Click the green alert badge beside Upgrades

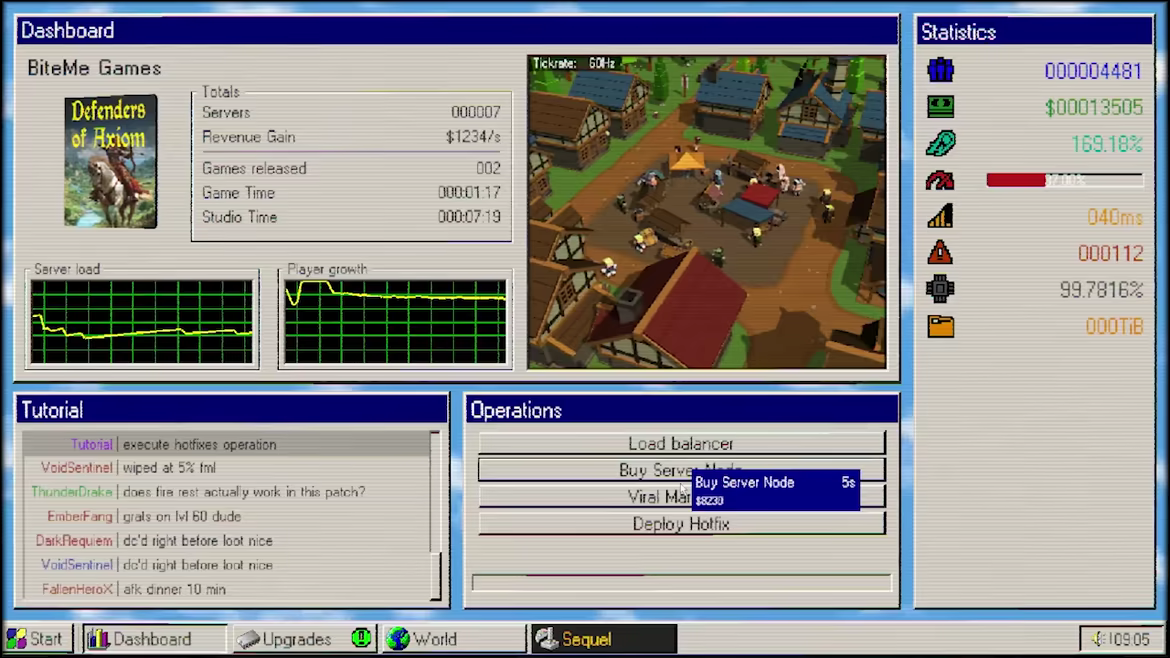pyautogui.click(x=361, y=639)
